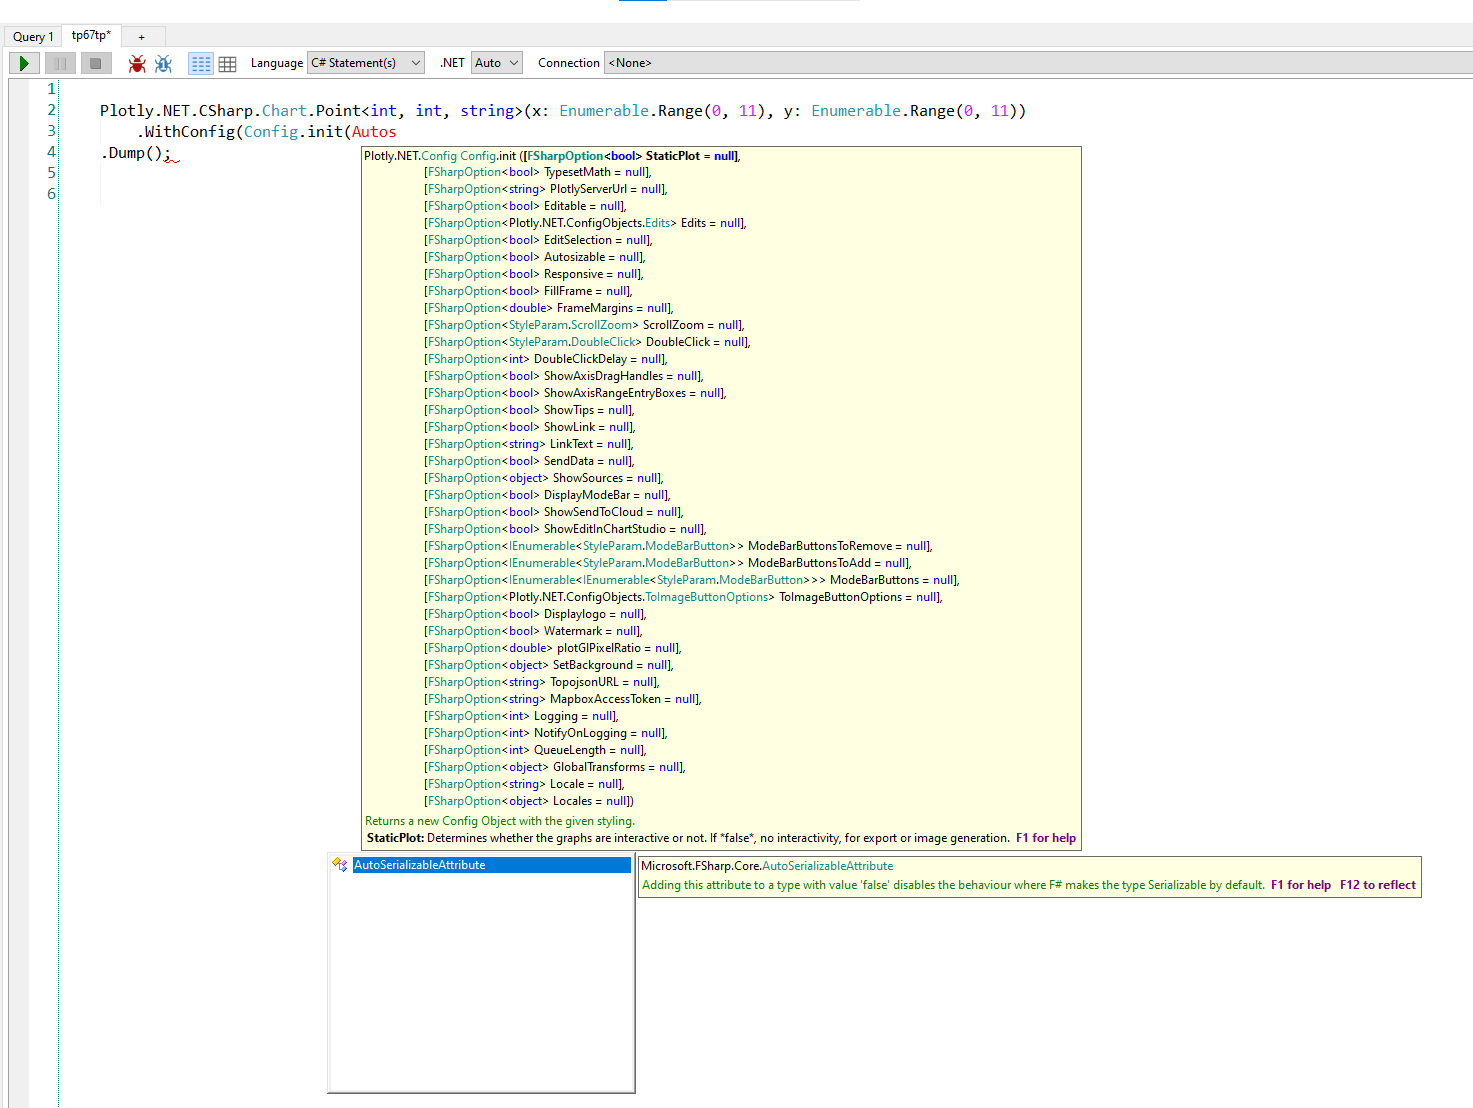Click the first 'Enumerable' identifier in code
The image size is (1473, 1108).
(604, 111)
